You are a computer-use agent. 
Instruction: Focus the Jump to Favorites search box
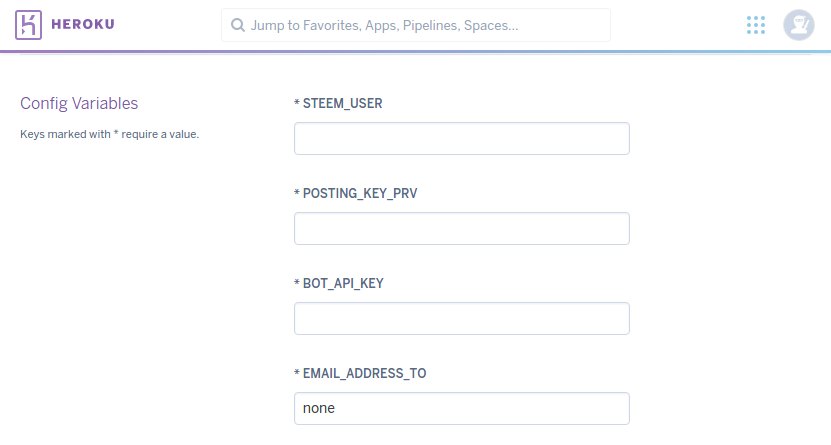click(x=420, y=25)
